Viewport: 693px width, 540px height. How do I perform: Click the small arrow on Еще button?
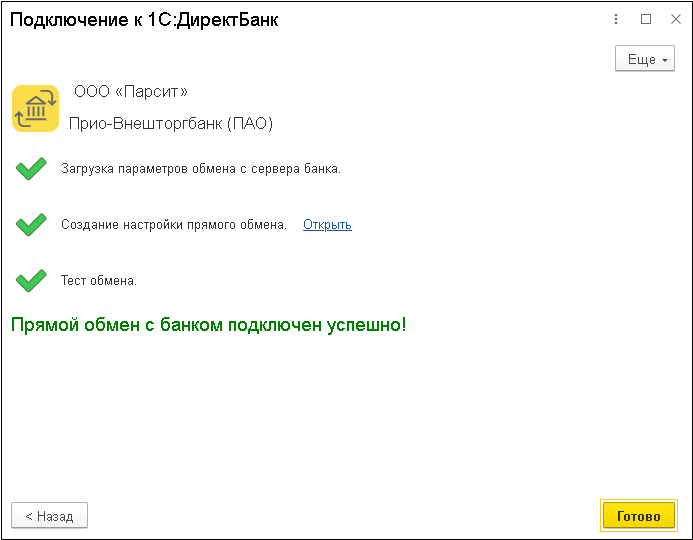click(665, 60)
